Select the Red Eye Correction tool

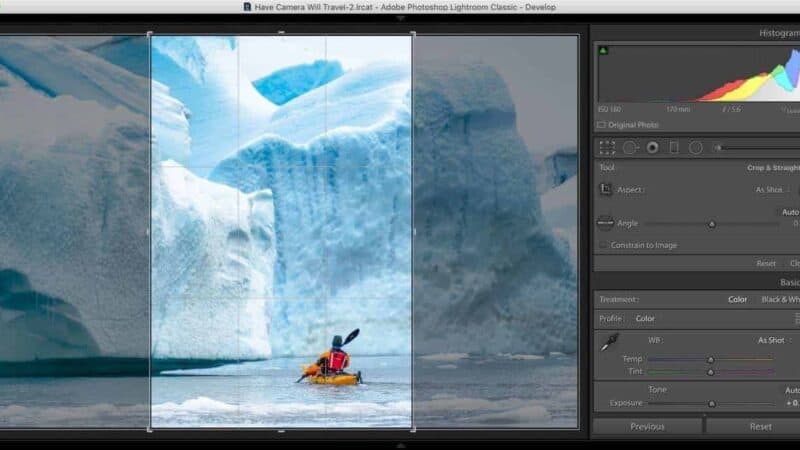tap(652, 147)
